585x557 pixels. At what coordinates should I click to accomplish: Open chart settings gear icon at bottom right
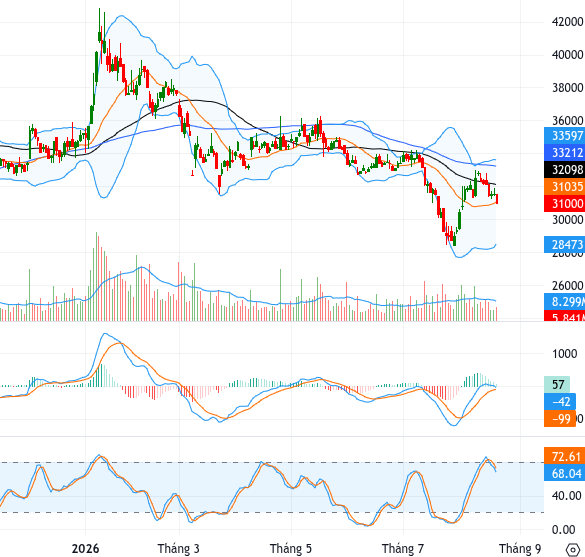tap(573, 549)
